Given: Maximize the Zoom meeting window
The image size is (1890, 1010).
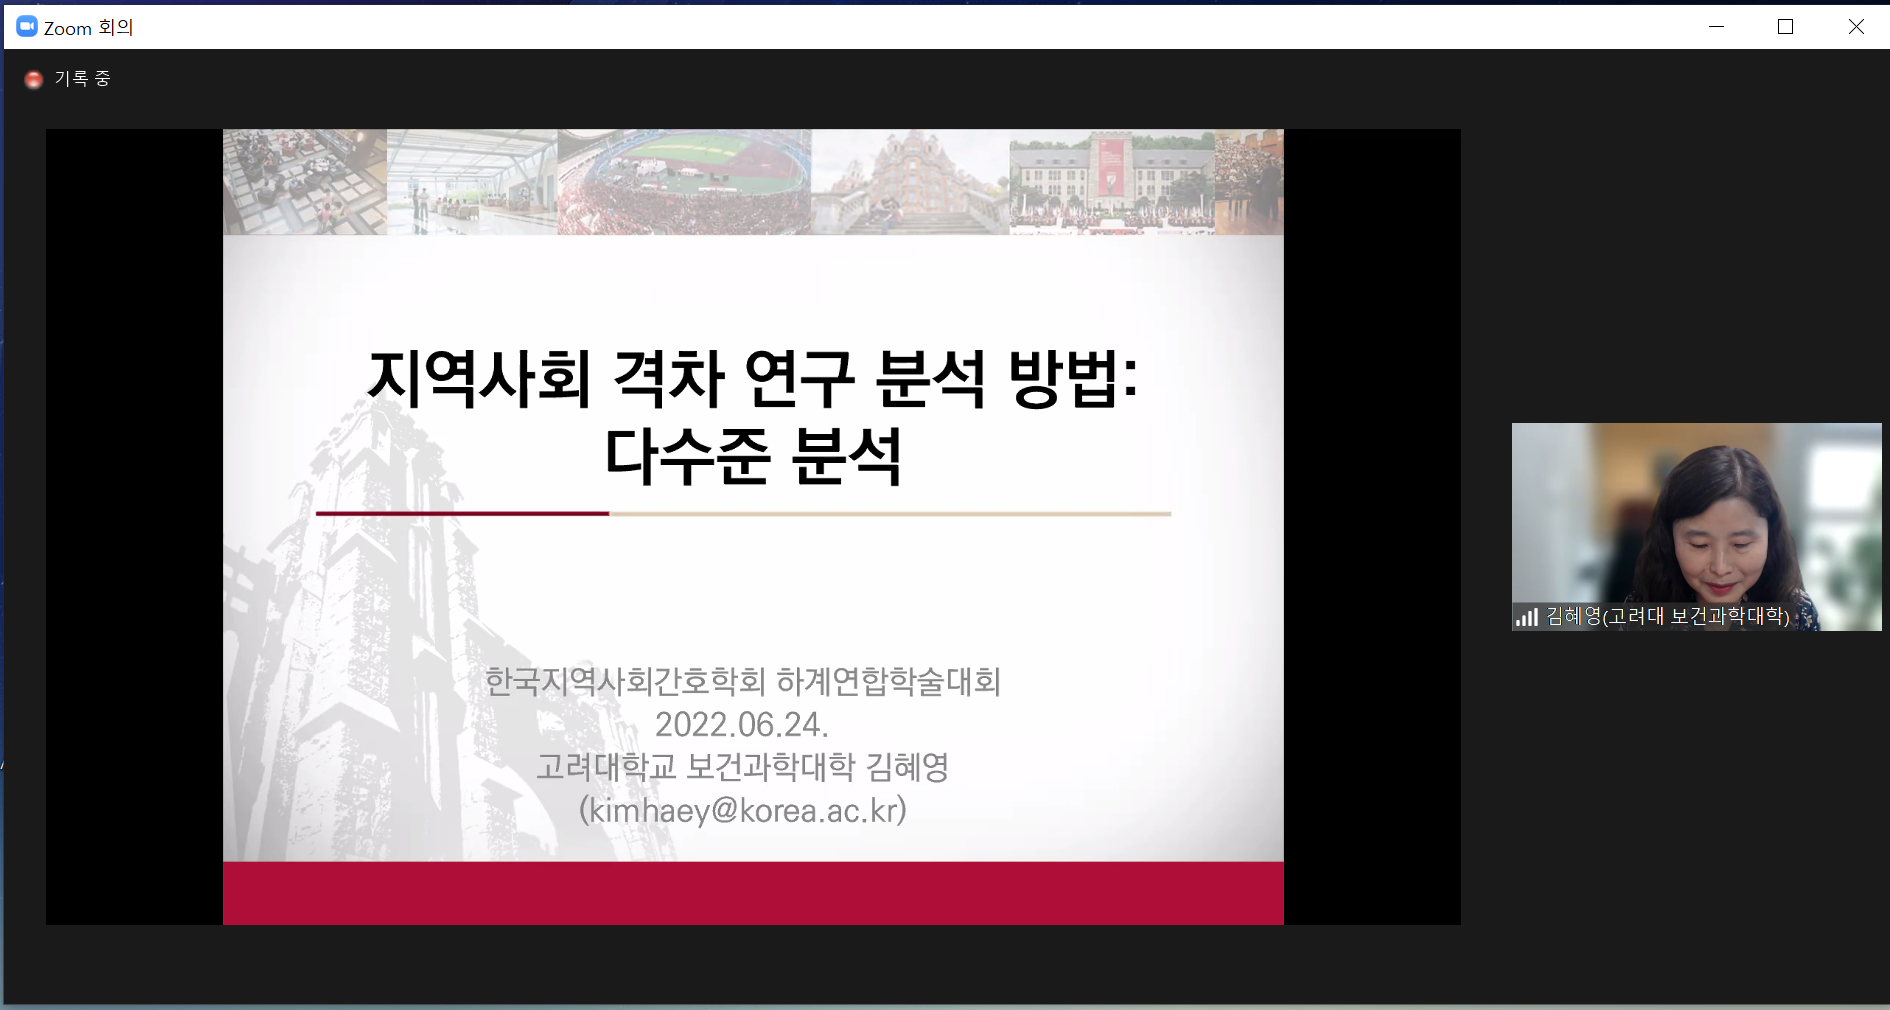Looking at the screenshot, I should 1786,27.
